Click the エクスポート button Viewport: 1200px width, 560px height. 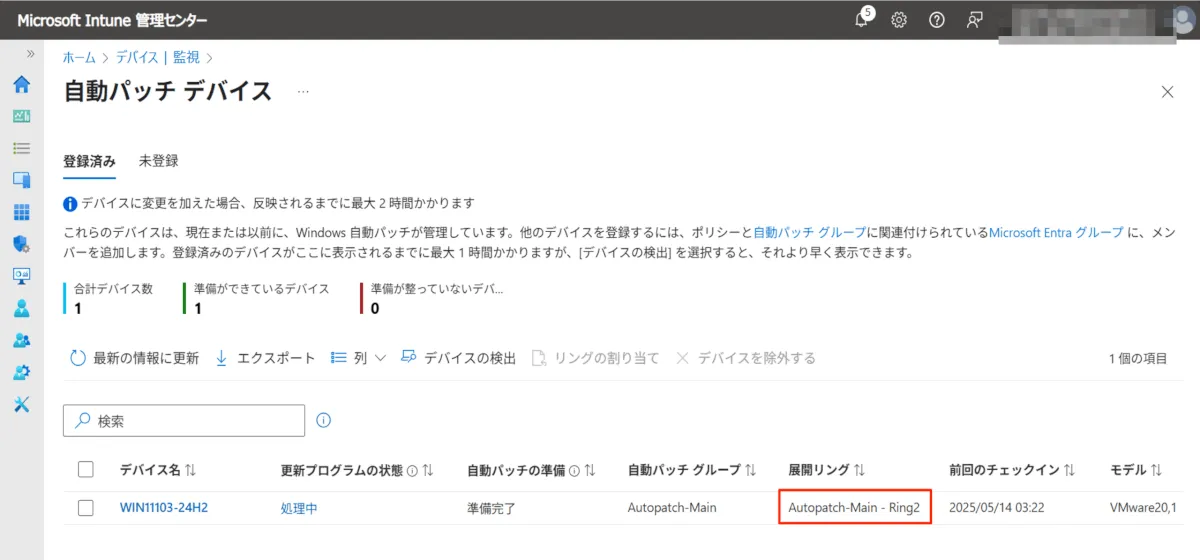pos(265,358)
